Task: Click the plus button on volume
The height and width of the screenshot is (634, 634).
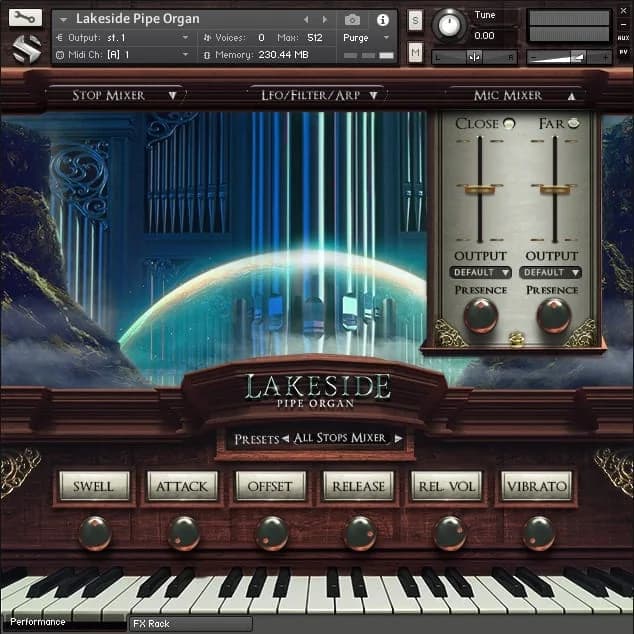Action: click(x=605, y=58)
